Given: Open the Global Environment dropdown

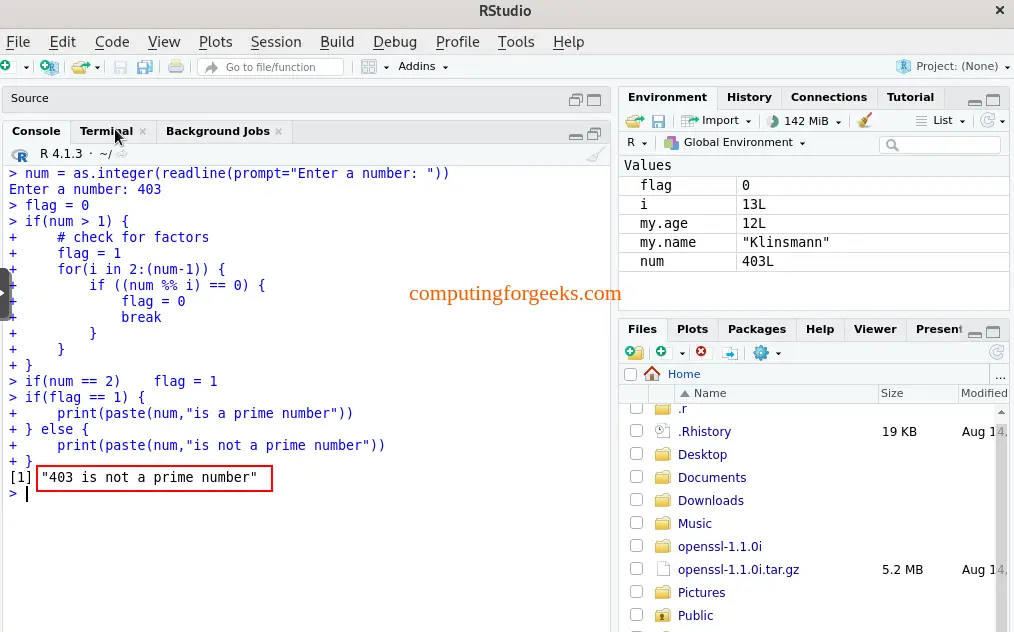Looking at the screenshot, I should click(x=735, y=142).
